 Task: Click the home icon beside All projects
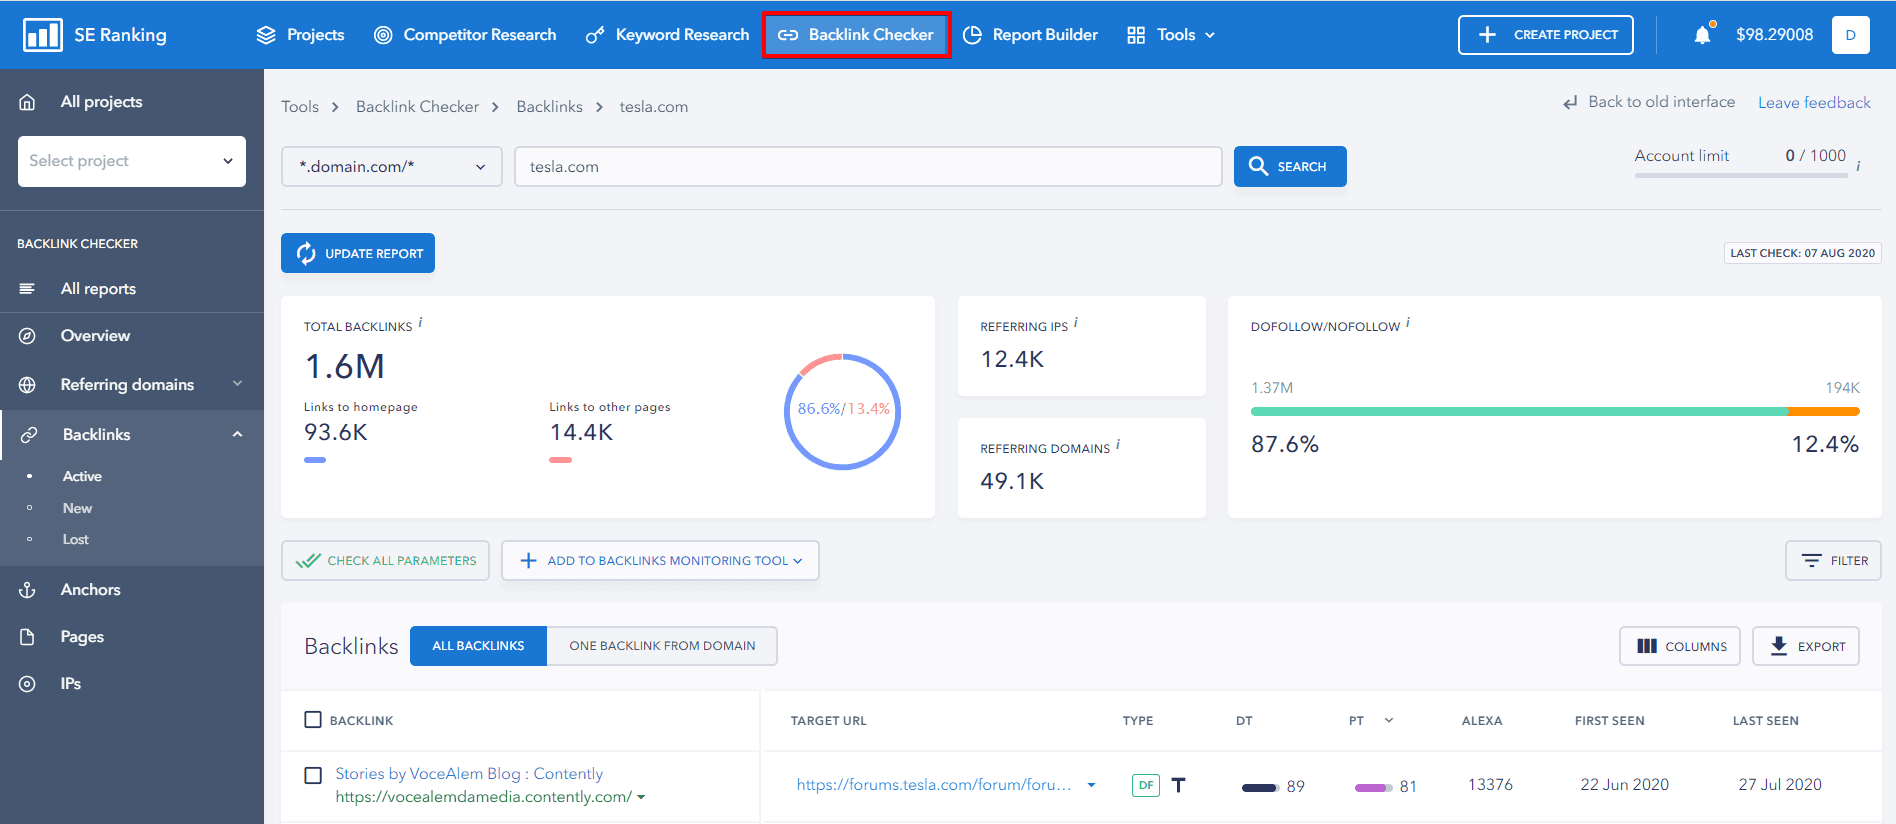pos(28,102)
